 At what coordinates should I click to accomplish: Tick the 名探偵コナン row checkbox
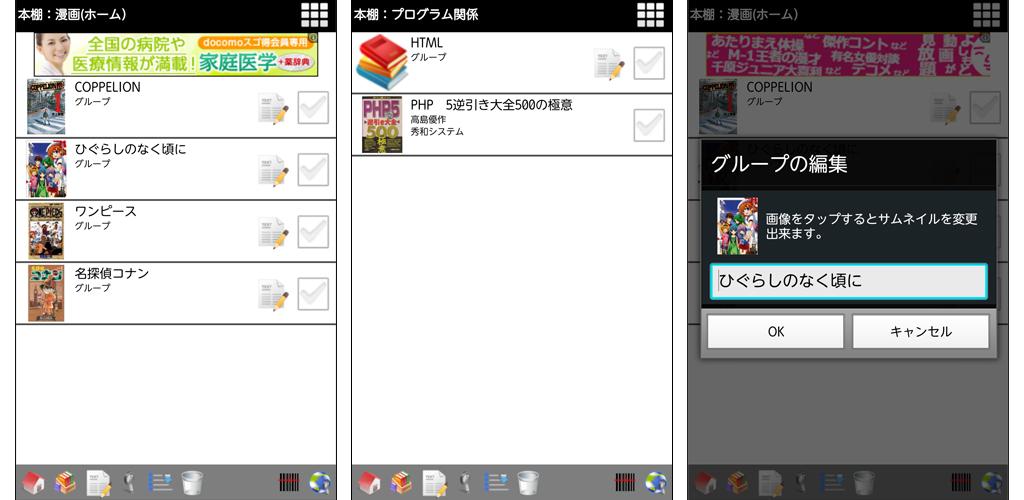click(313, 294)
